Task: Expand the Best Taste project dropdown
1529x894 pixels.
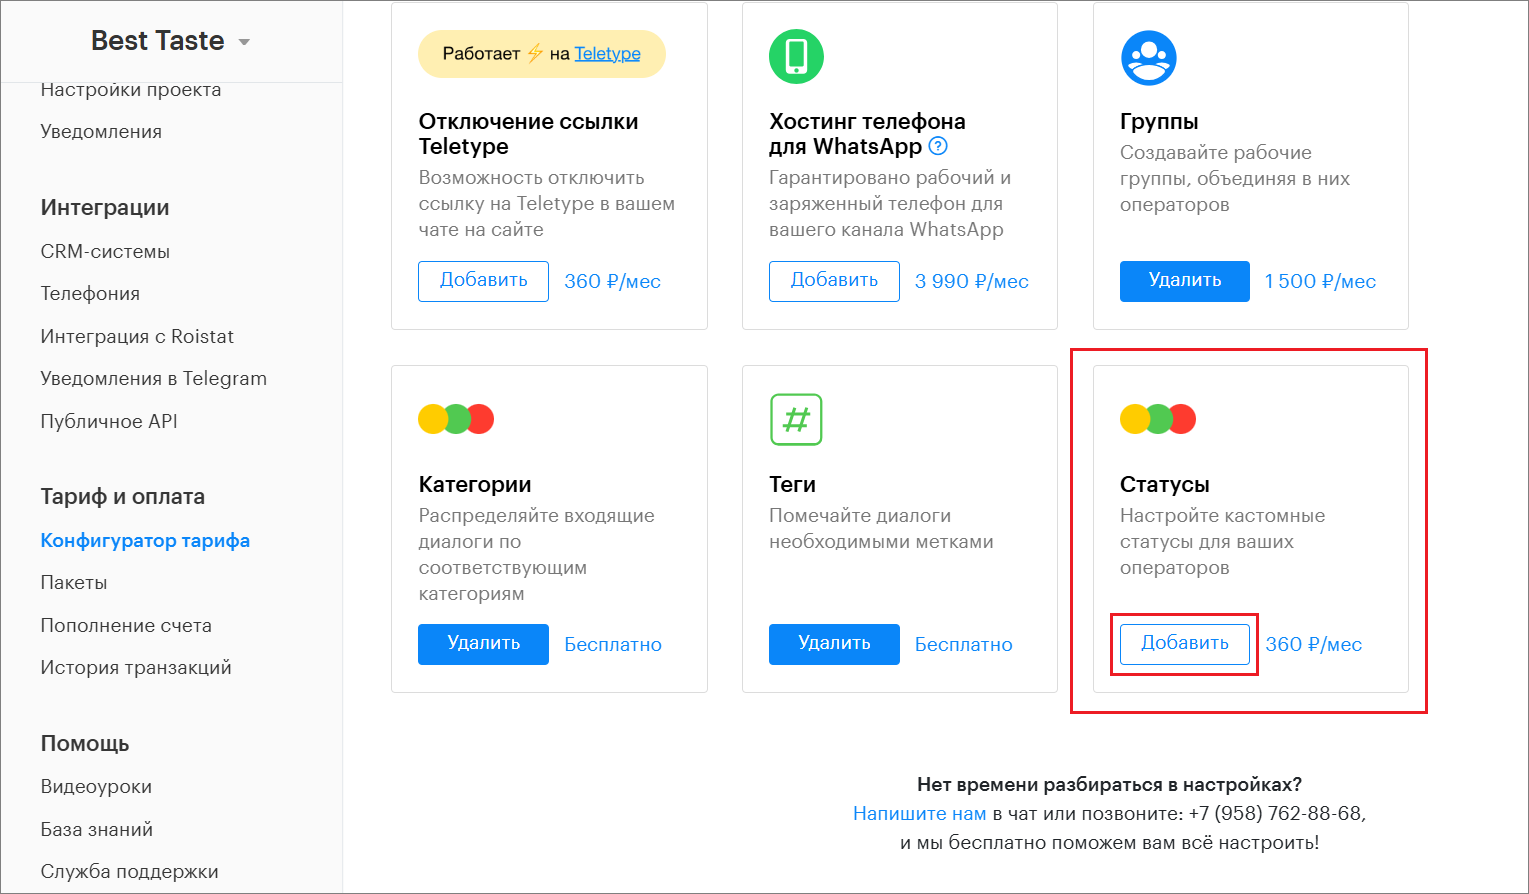Action: click(244, 42)
